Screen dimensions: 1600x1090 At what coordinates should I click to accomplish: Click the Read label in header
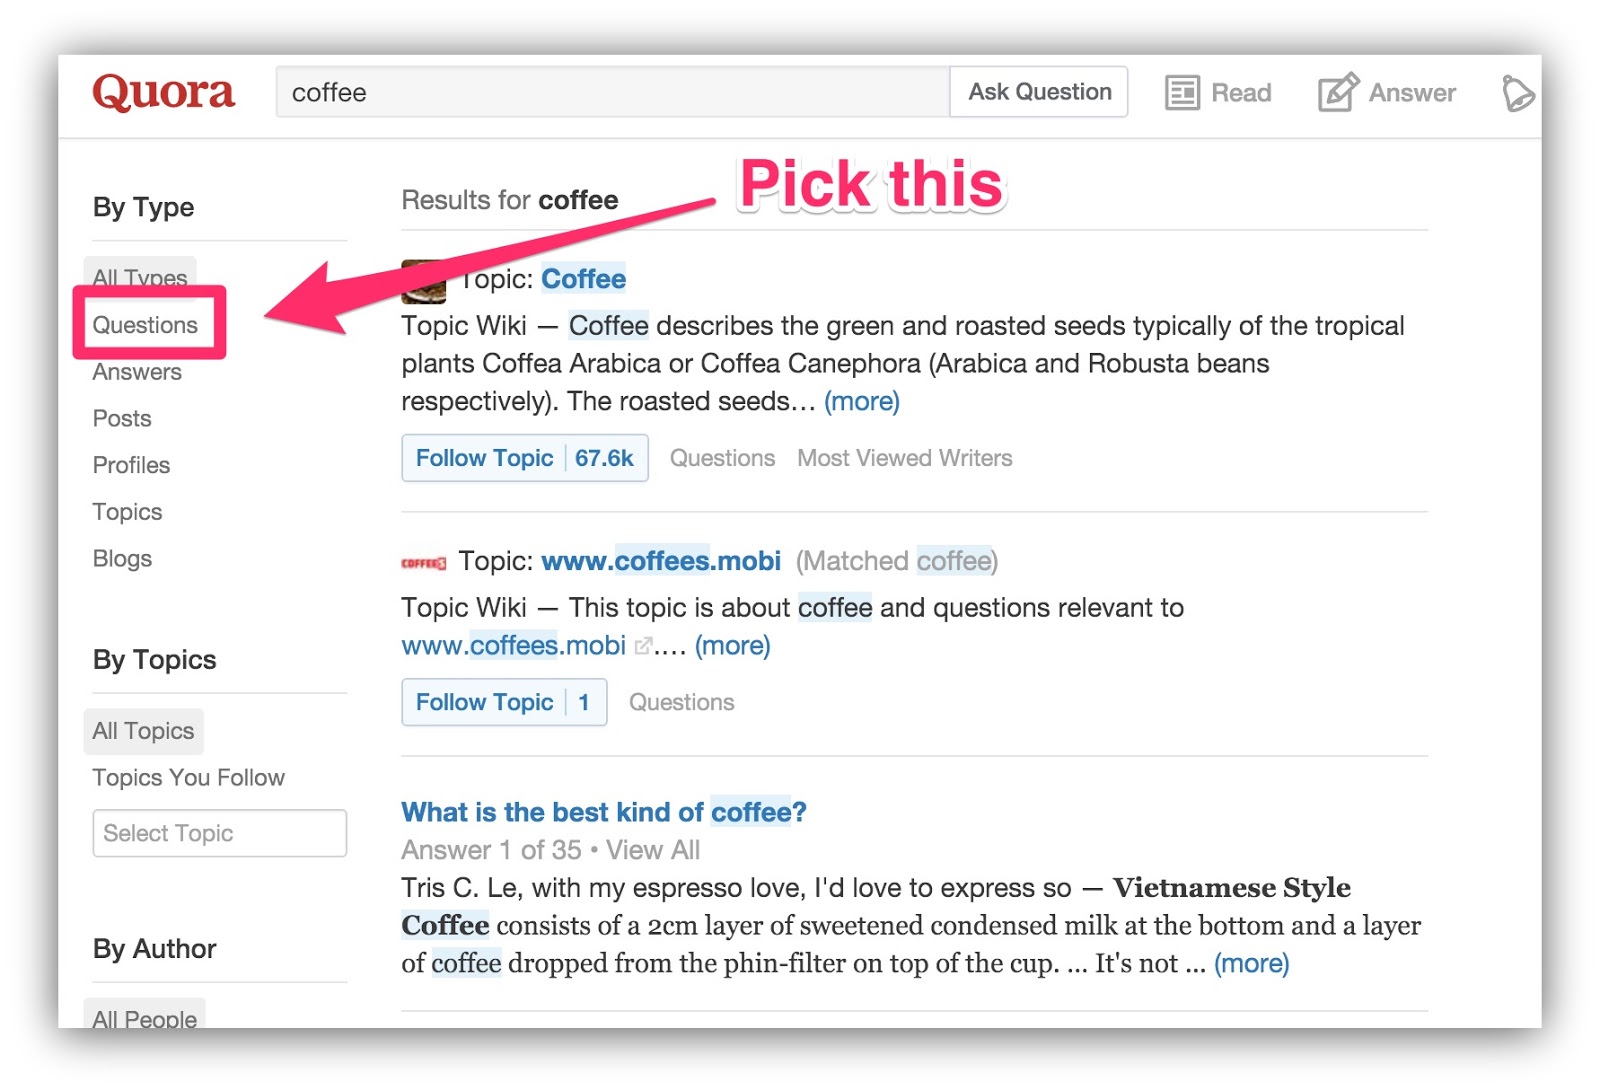pyautogui.click(x=1241, y=93)
